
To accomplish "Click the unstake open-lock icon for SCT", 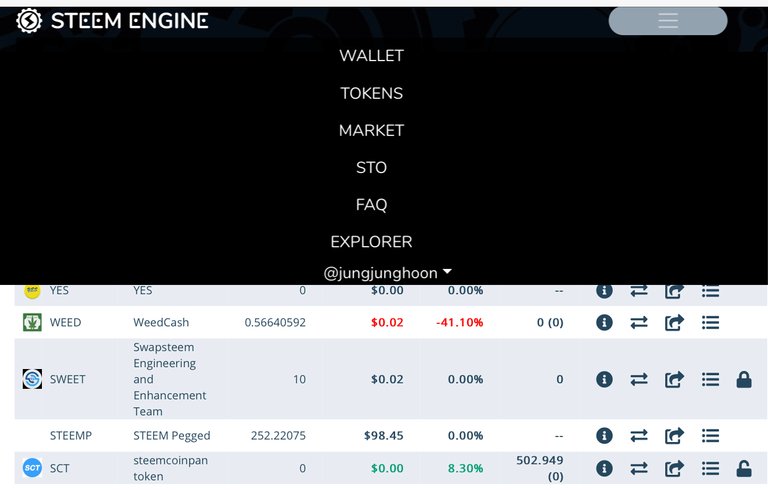I will (x=744, y=468).
